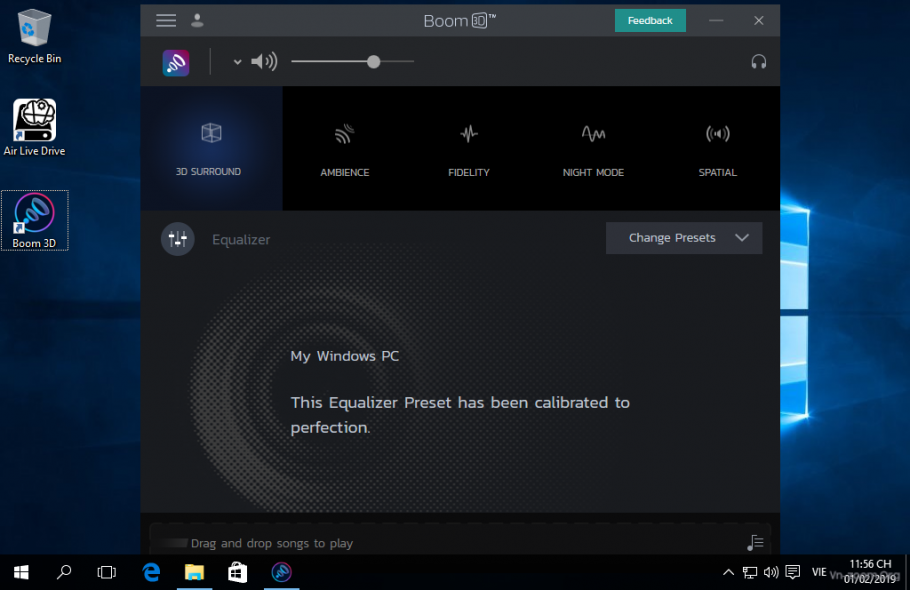
Task: Enable the Fidelity effect
Action: 469,150
